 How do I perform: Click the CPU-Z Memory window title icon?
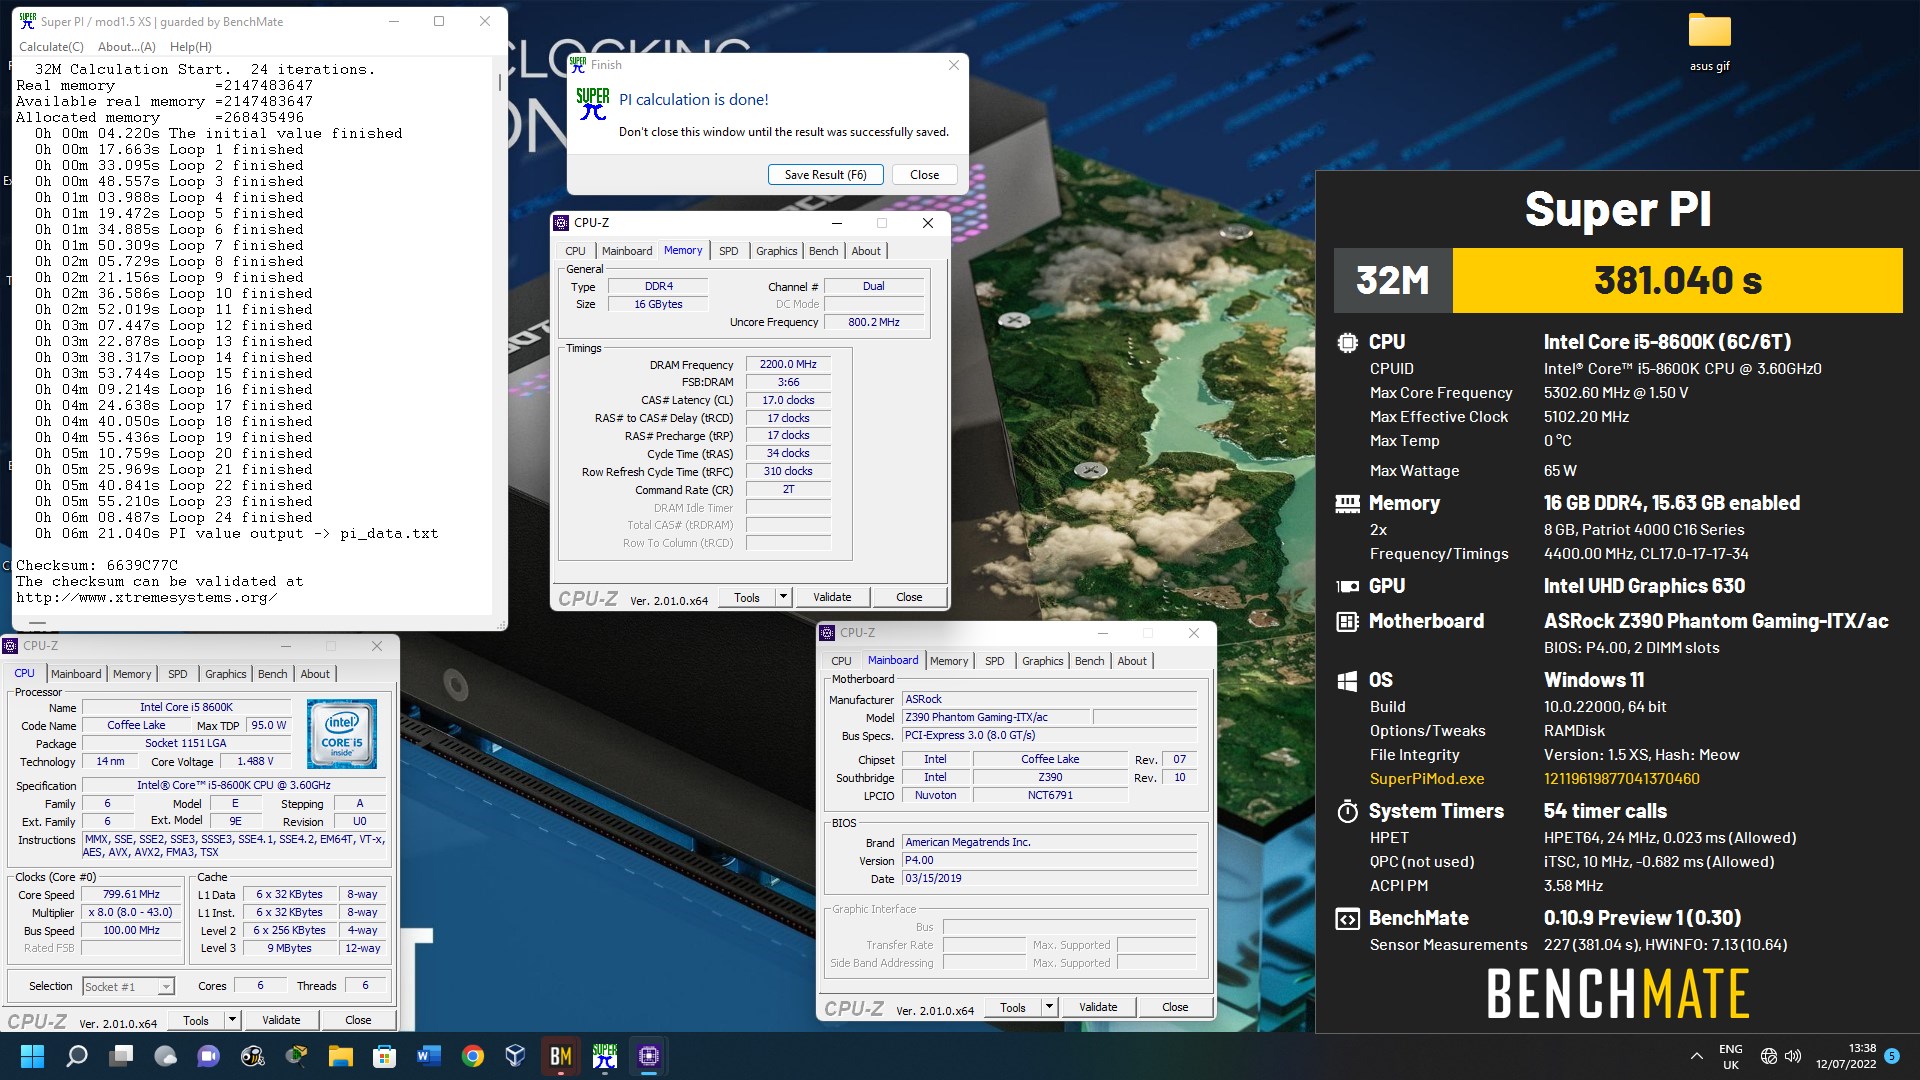(562, 223)
